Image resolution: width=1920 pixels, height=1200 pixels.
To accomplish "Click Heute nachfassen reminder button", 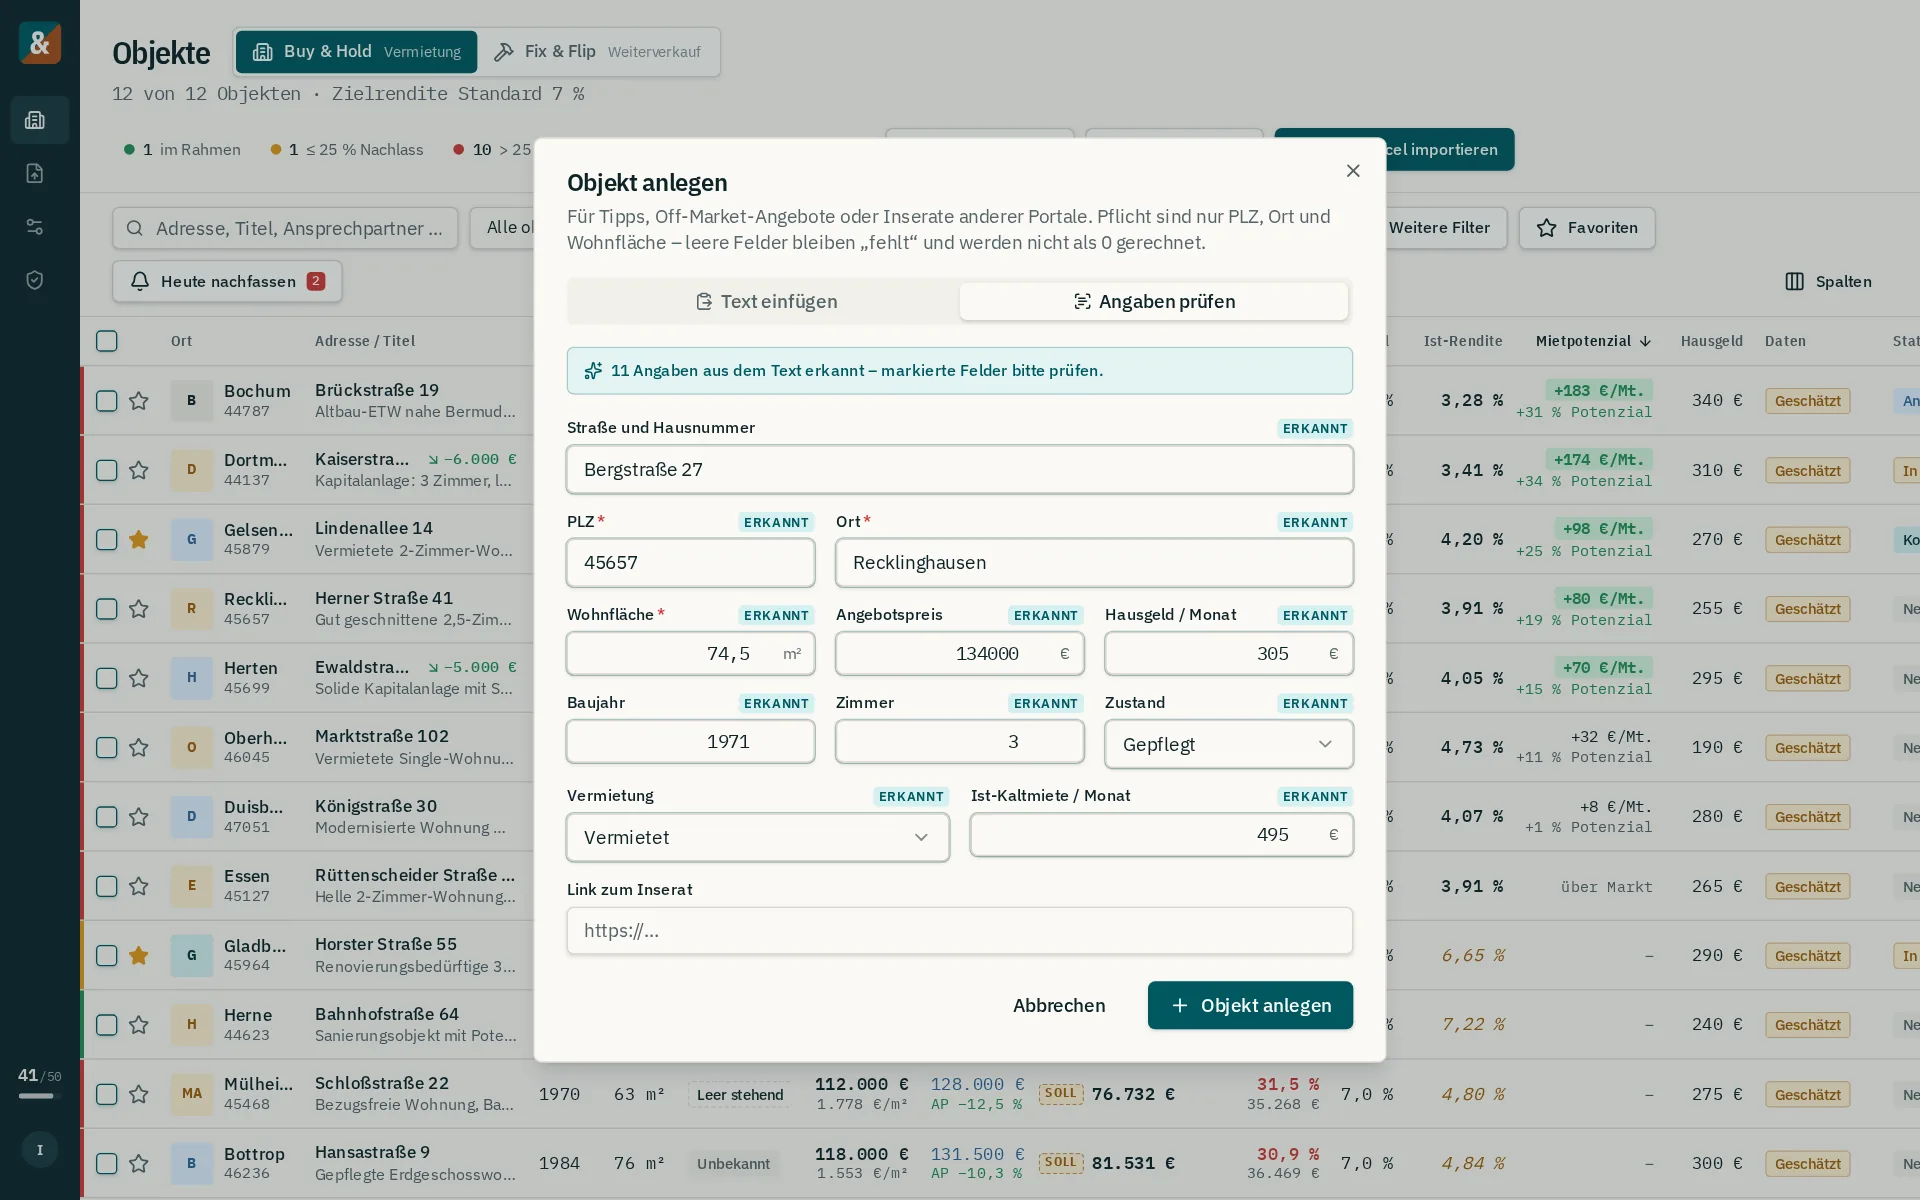I will [x=227, y=282].
